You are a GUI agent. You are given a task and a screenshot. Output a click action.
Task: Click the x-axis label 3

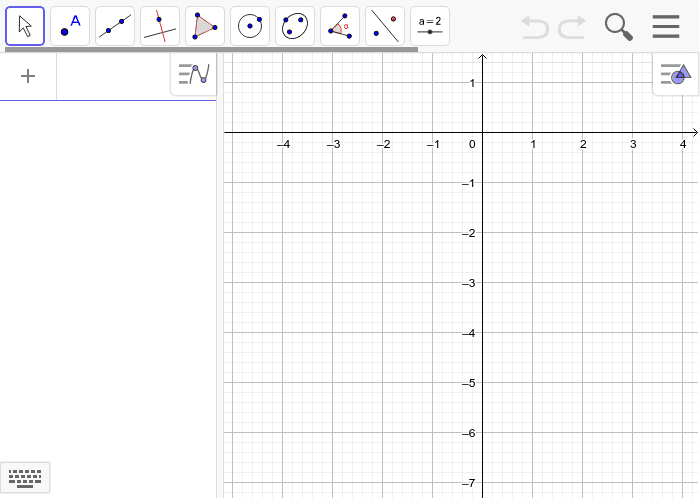[x=633, y=144]
